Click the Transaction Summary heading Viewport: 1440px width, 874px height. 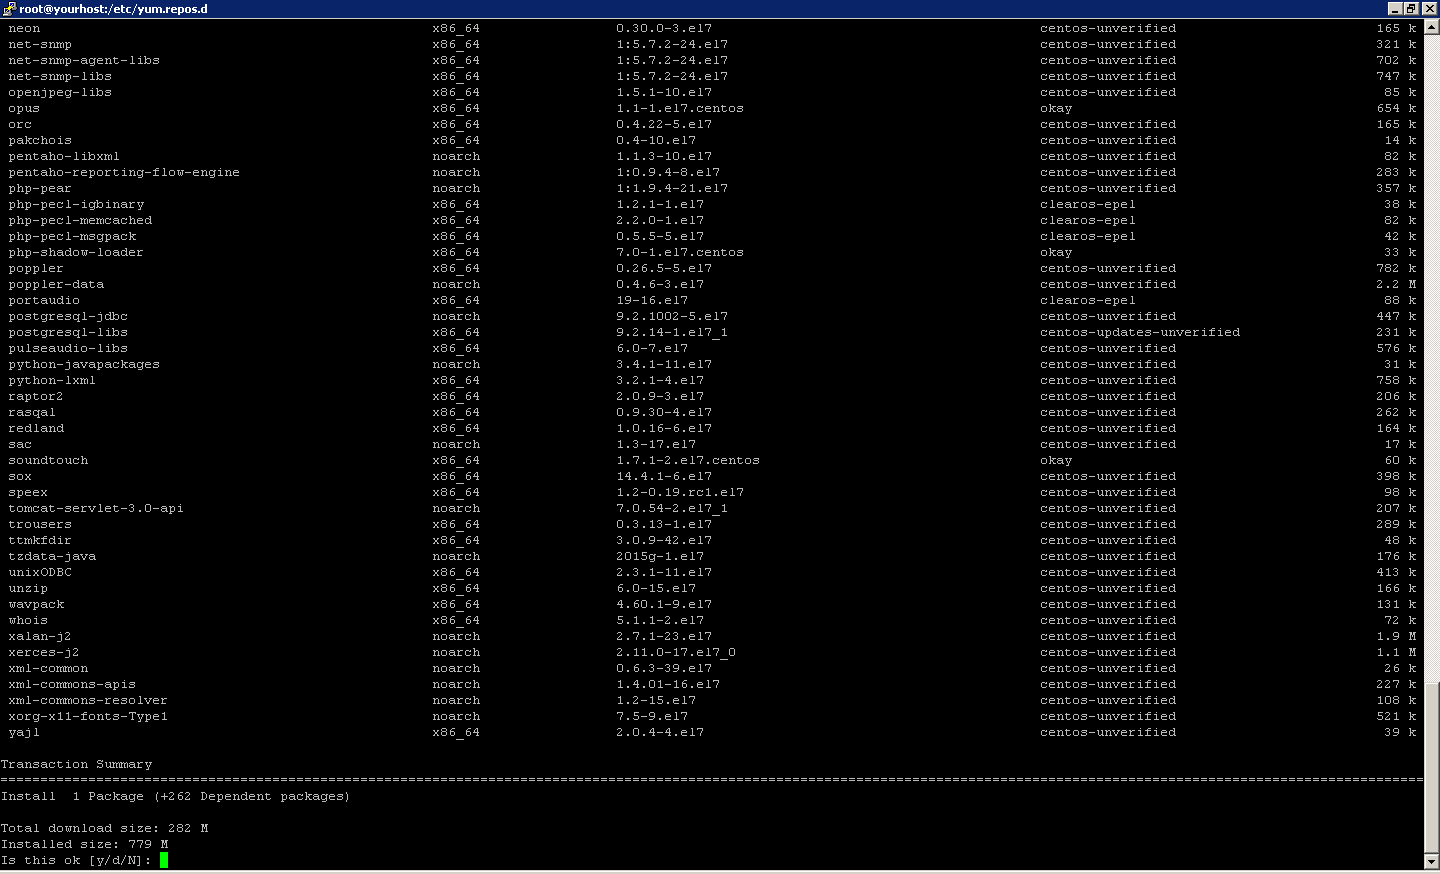(x=76, y=764)
